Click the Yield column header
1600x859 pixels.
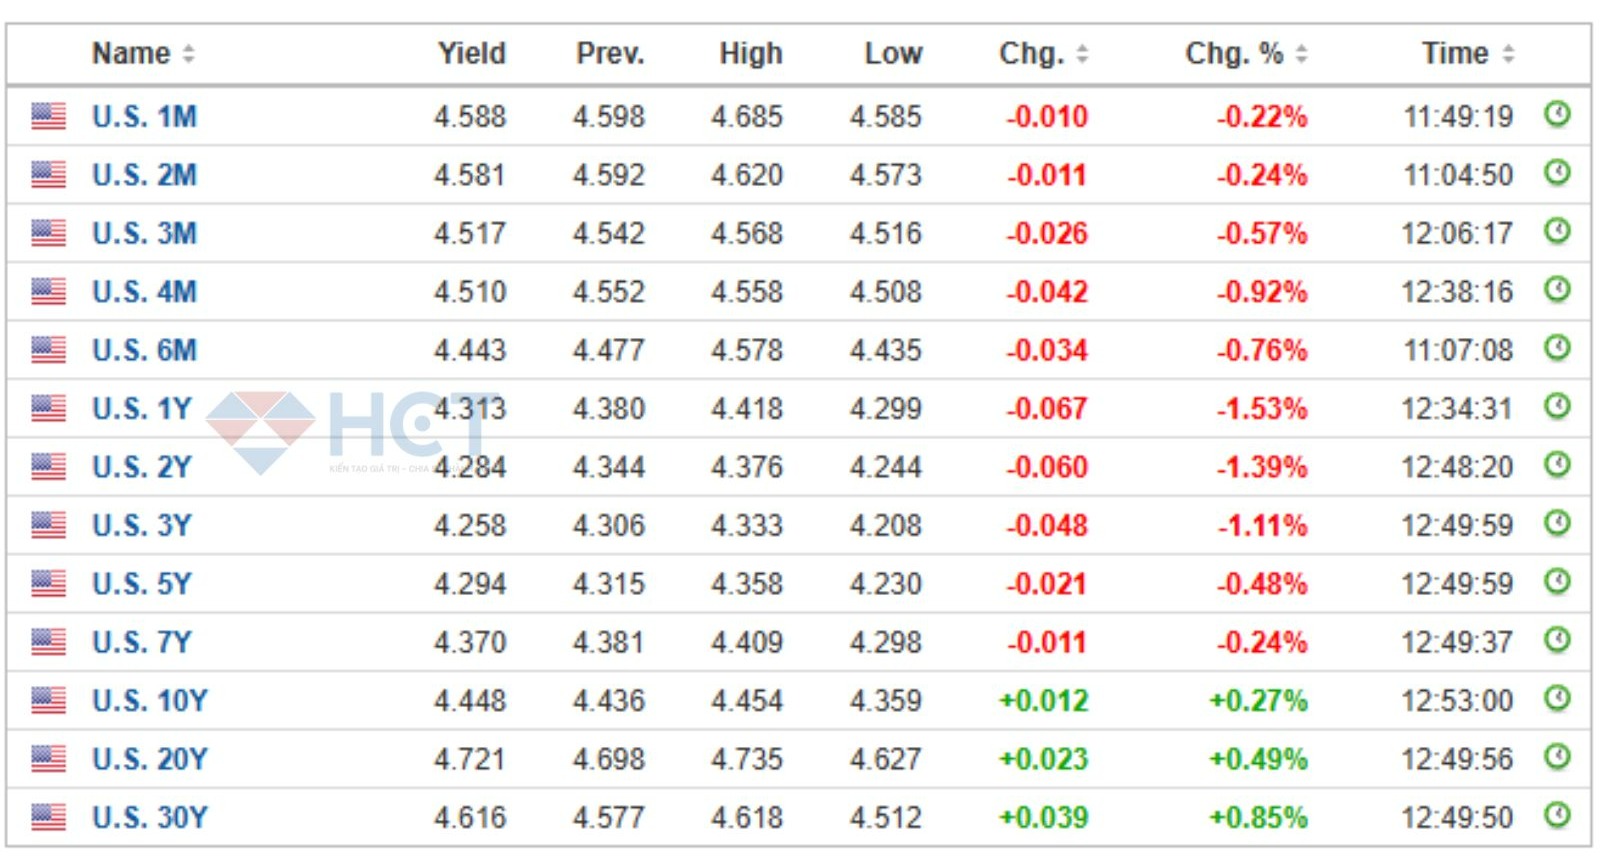click(471, 54)
